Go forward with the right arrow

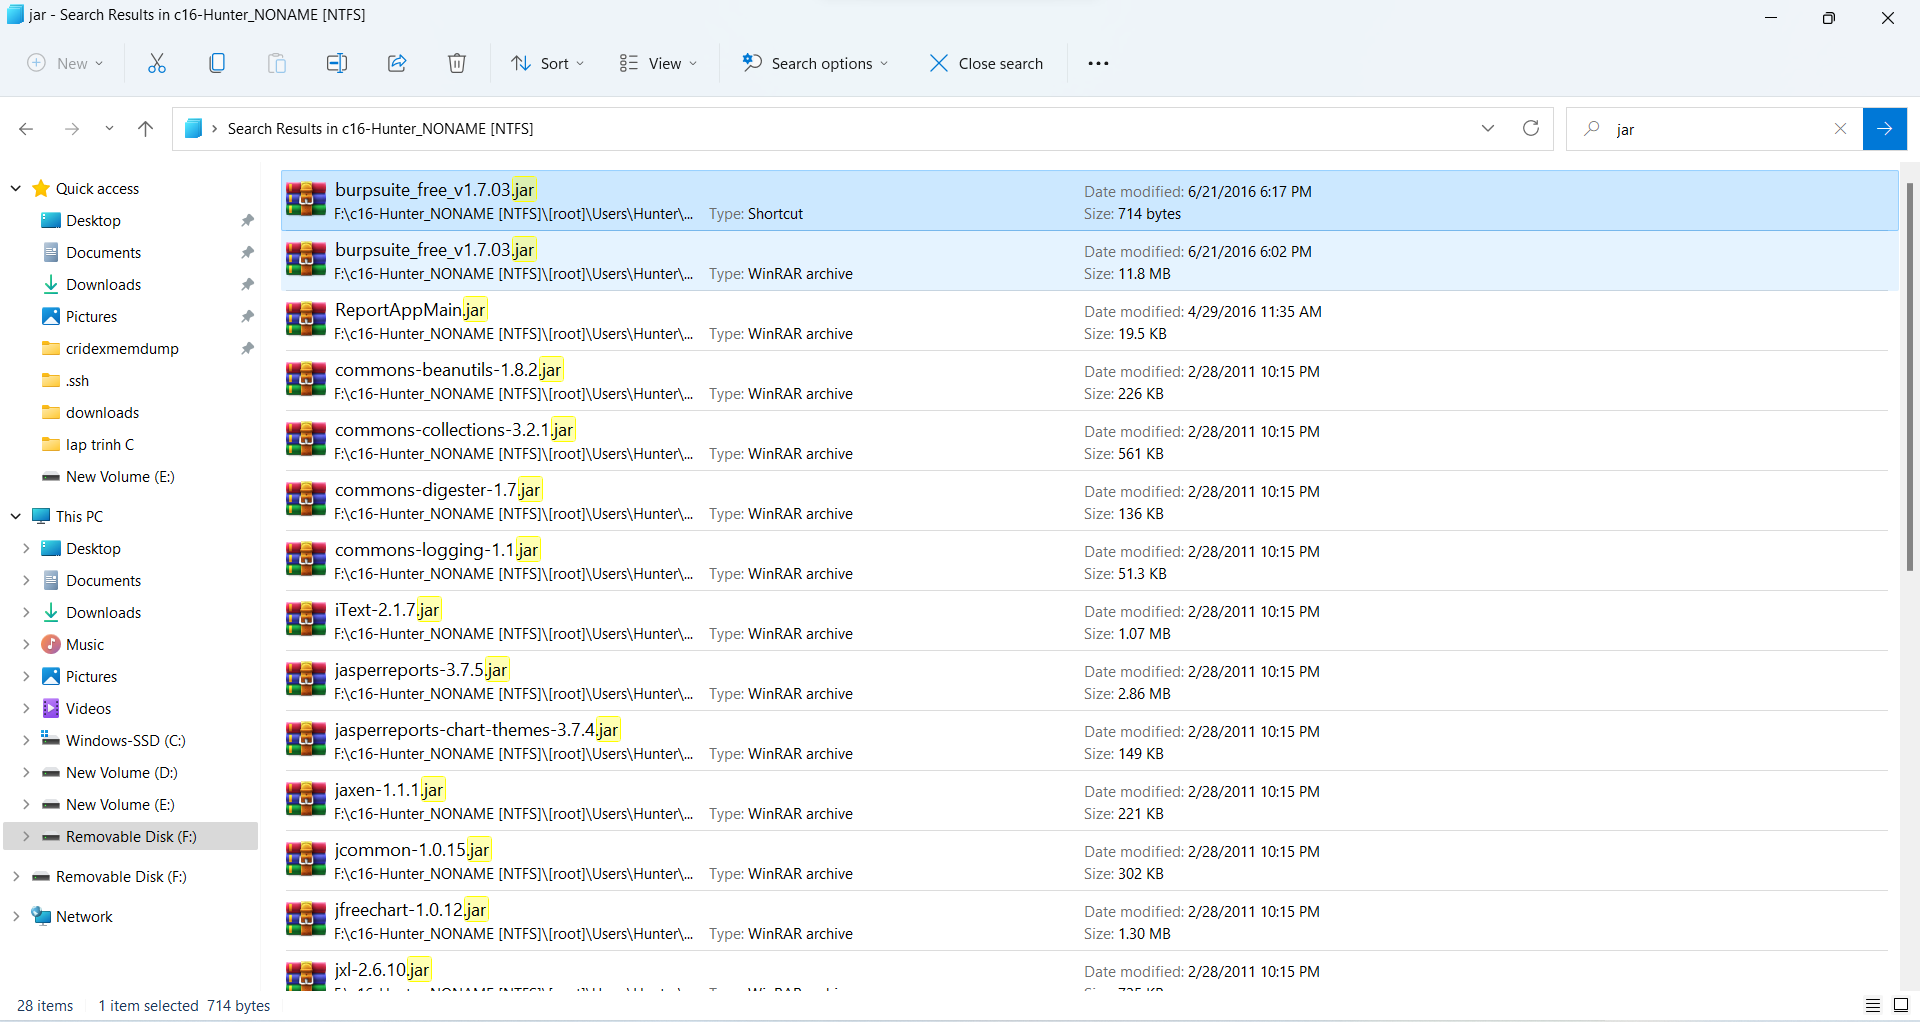point(72,129)
